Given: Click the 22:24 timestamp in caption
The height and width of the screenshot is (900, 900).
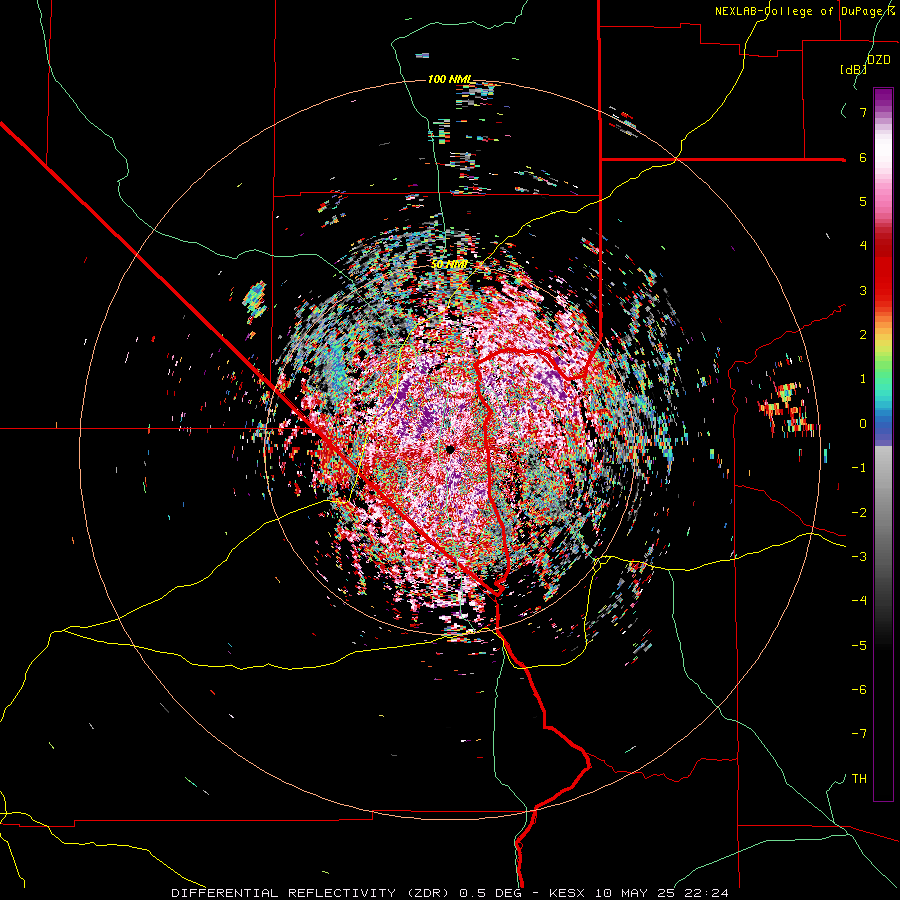Looking at the screenshot, I should coord(708,893).
